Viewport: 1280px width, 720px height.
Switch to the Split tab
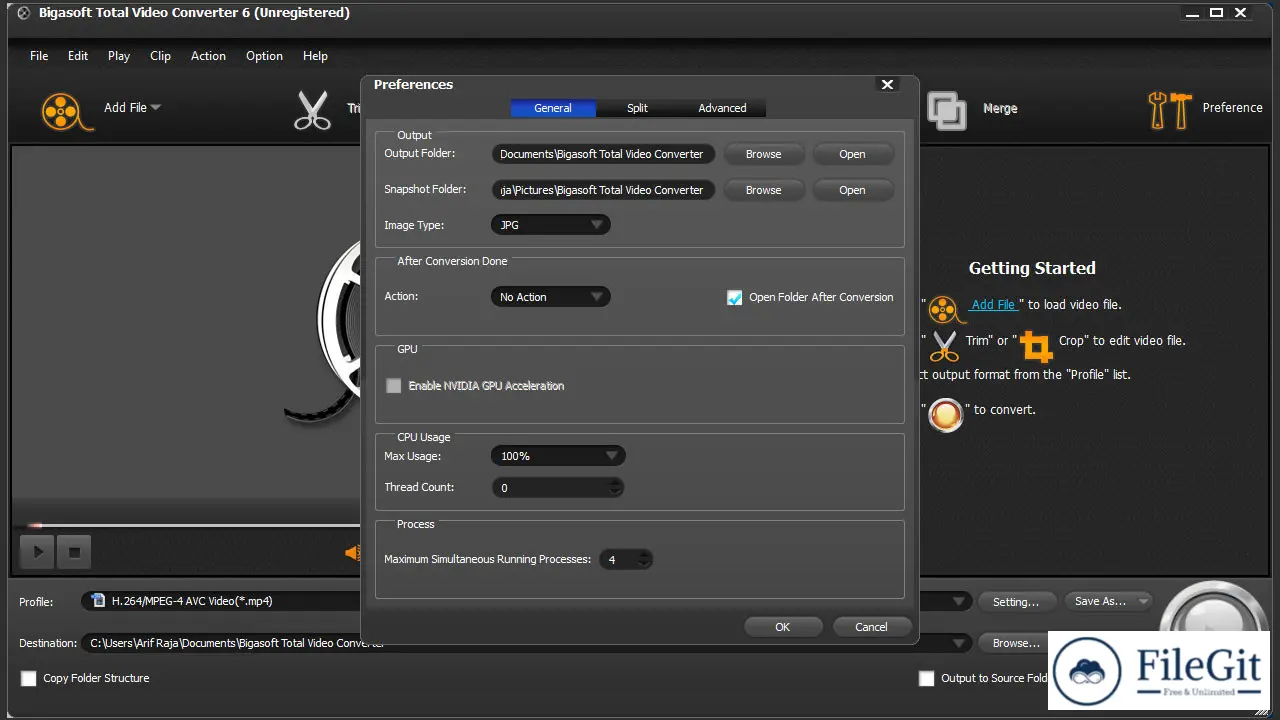click(637, 108)
